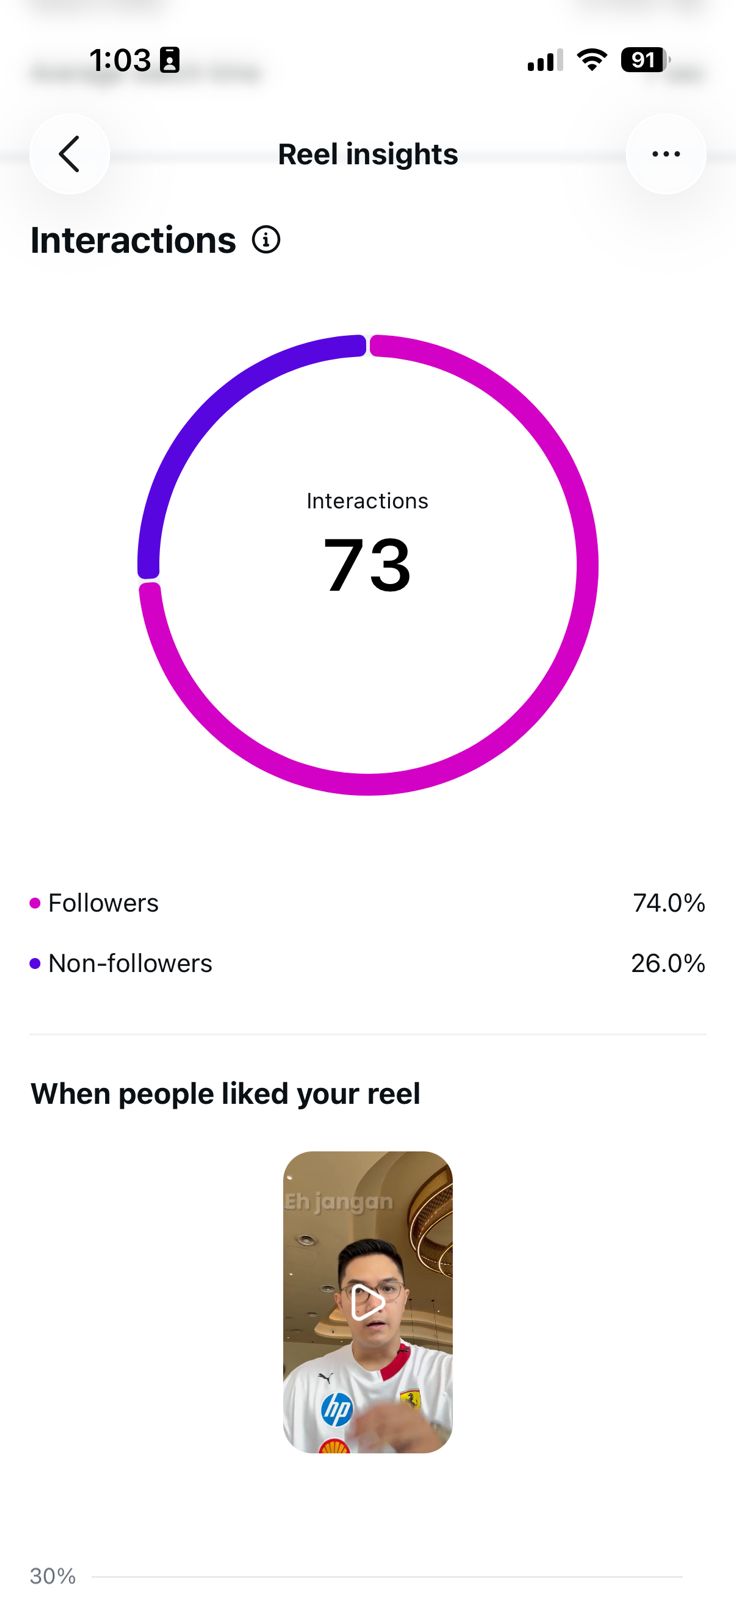Tap the info icon beside Interactions
Screen dimensions: 736x1600
click(266, 240)
